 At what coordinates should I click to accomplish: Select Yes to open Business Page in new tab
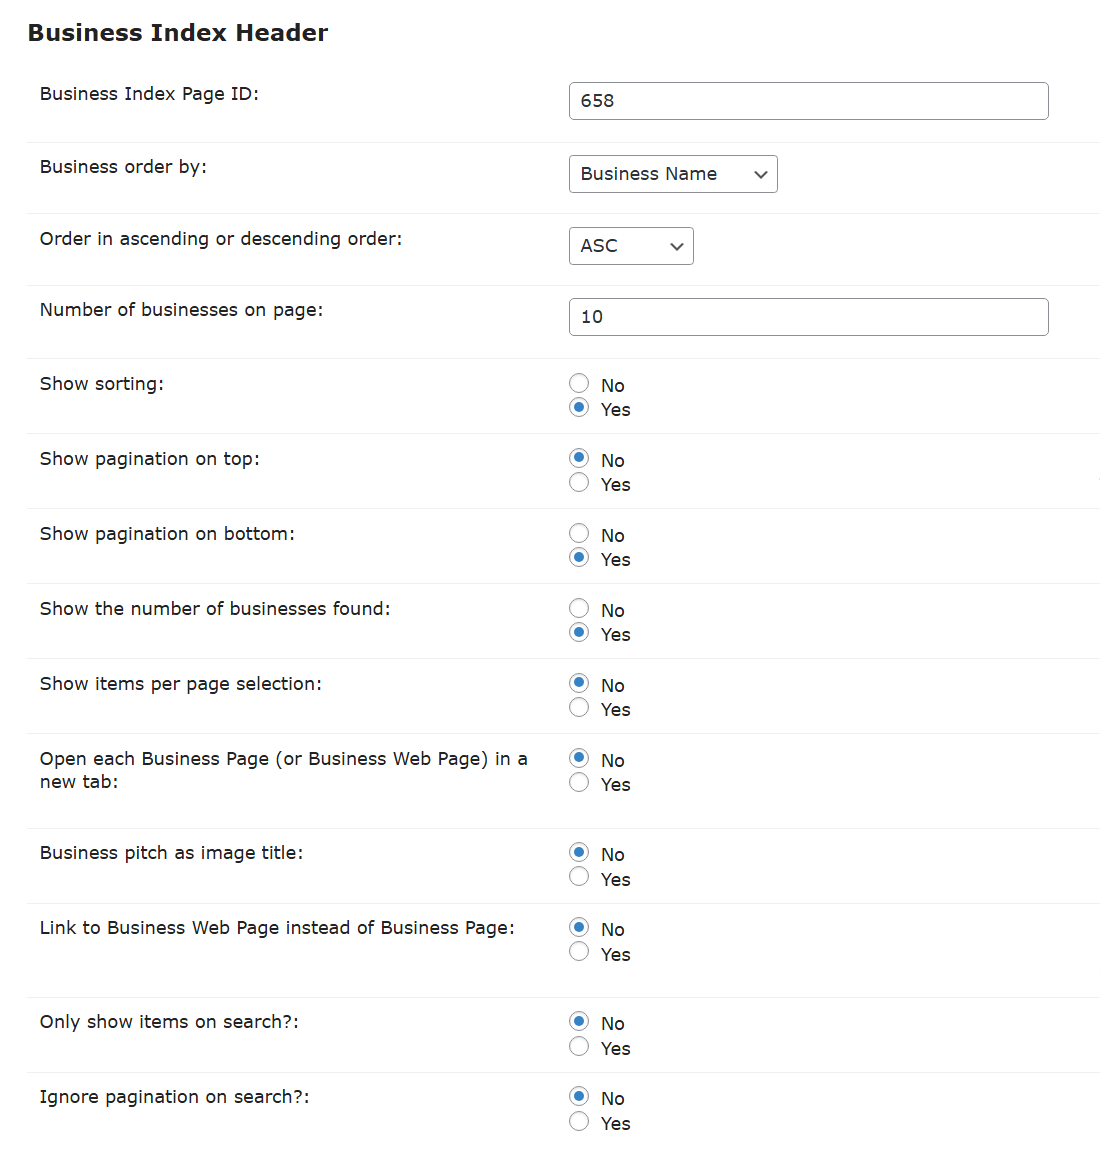579,783
